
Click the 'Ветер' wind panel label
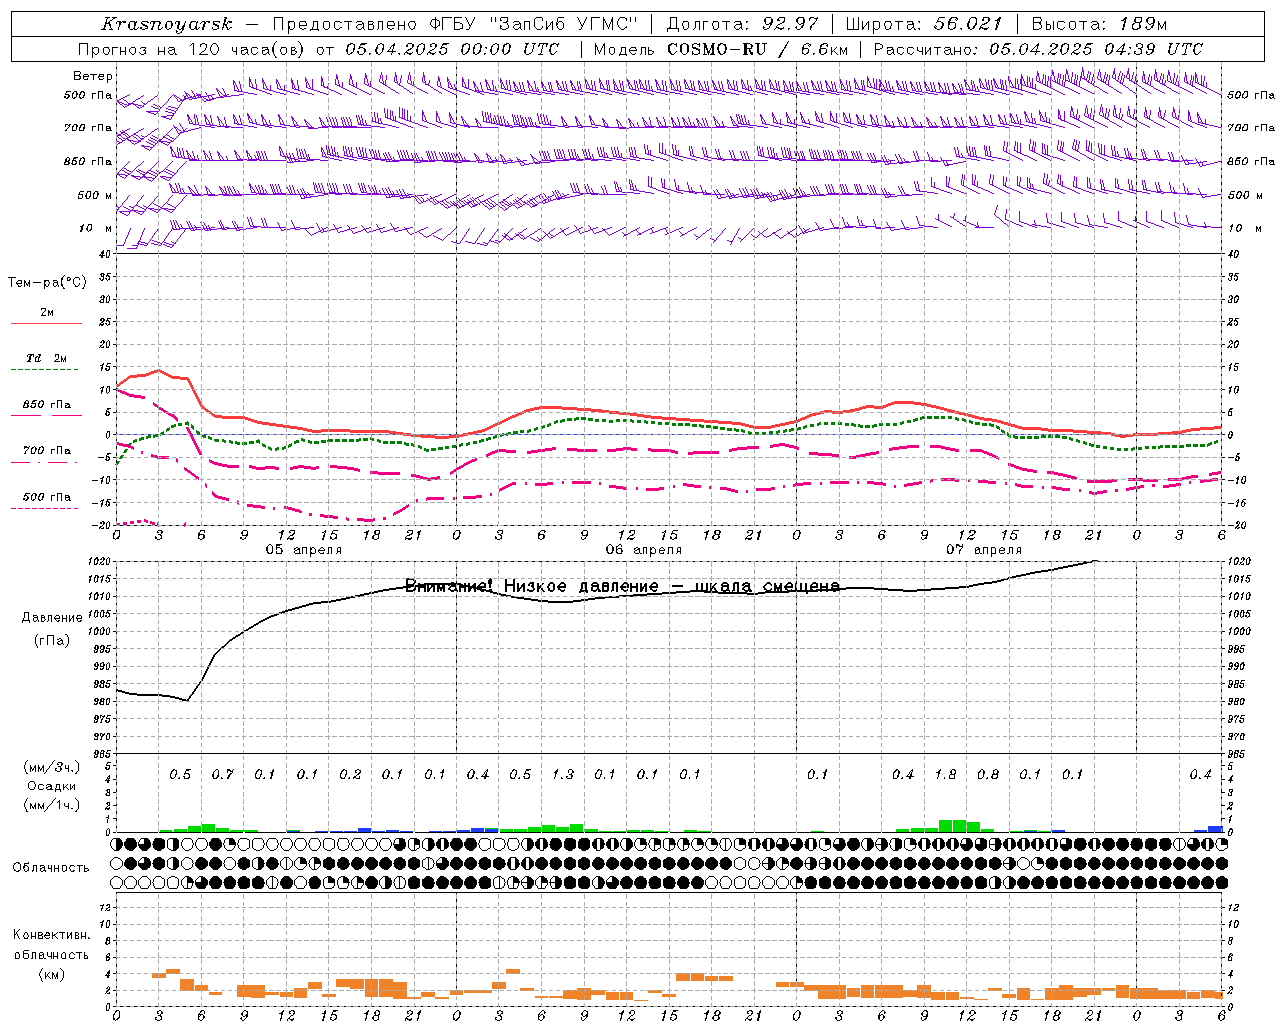(93, 76)
